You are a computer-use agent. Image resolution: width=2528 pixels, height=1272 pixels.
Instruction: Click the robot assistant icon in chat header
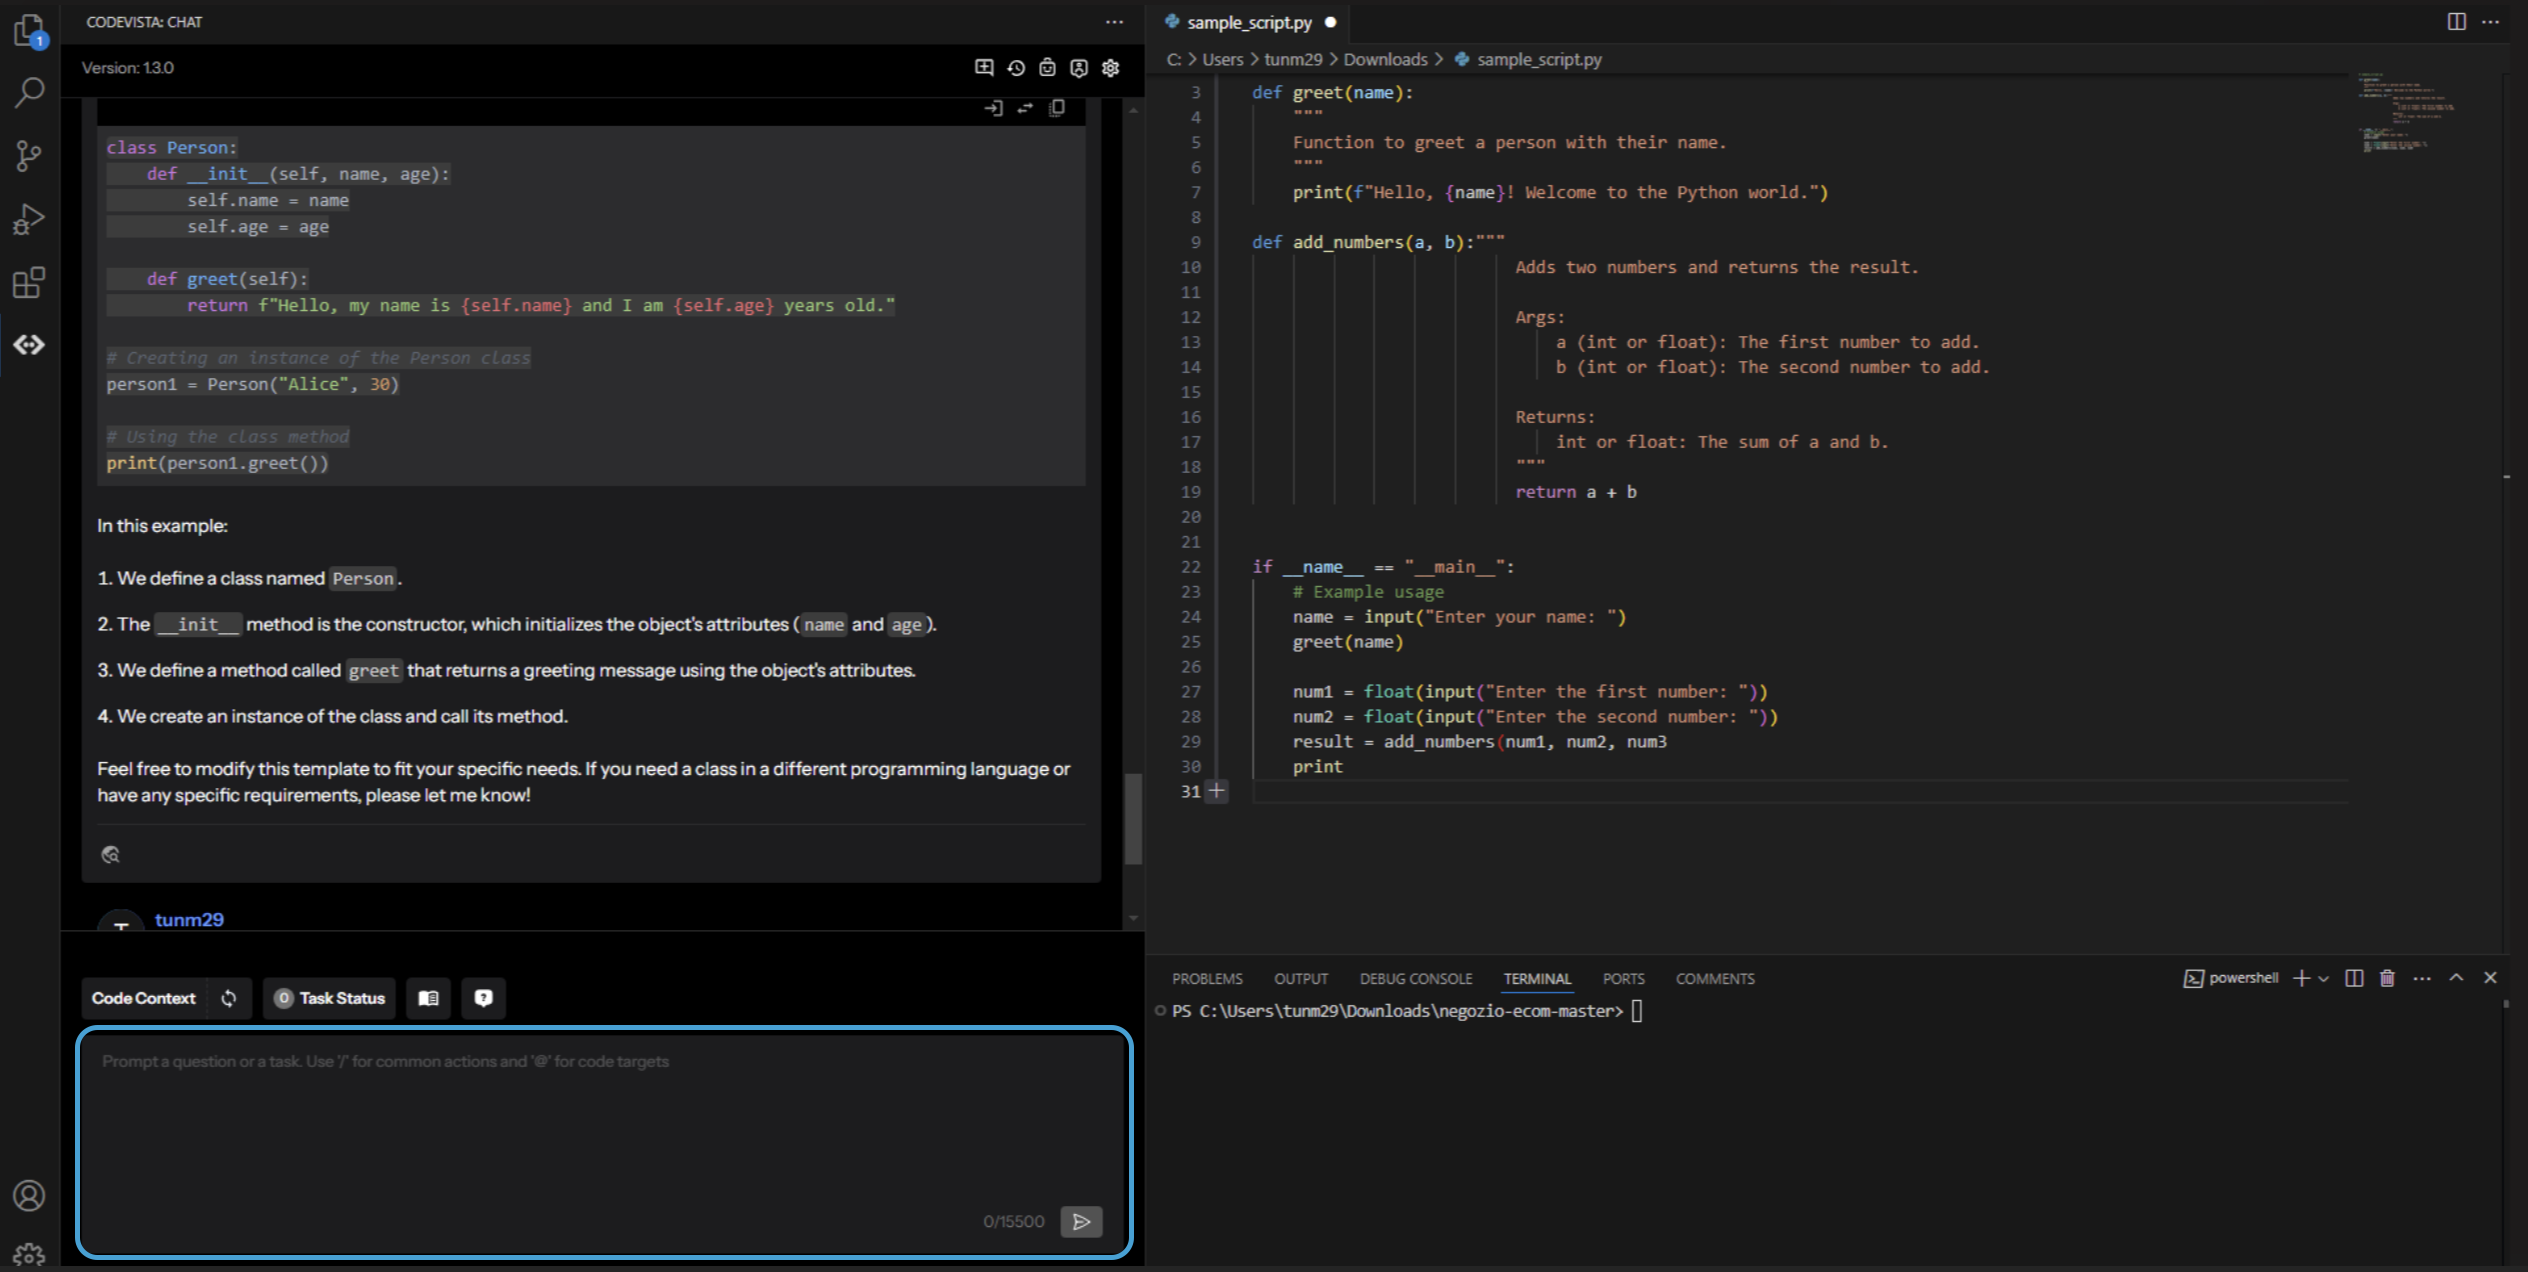(1047, 68)
